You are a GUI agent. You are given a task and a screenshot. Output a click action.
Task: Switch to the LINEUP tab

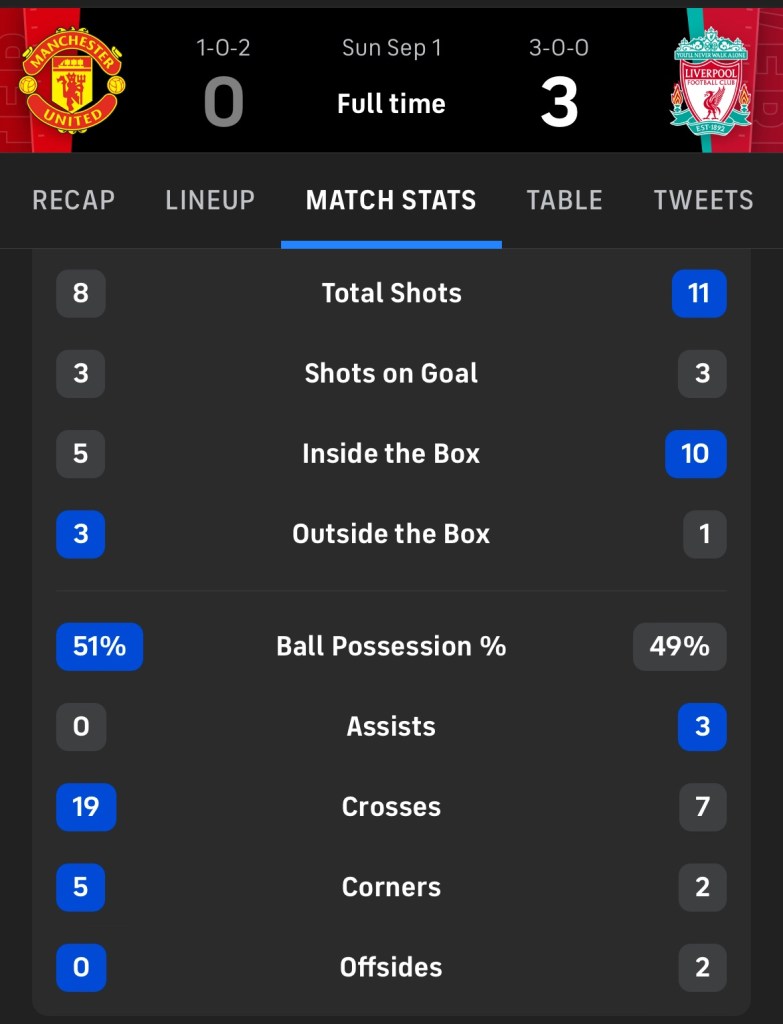210,200
